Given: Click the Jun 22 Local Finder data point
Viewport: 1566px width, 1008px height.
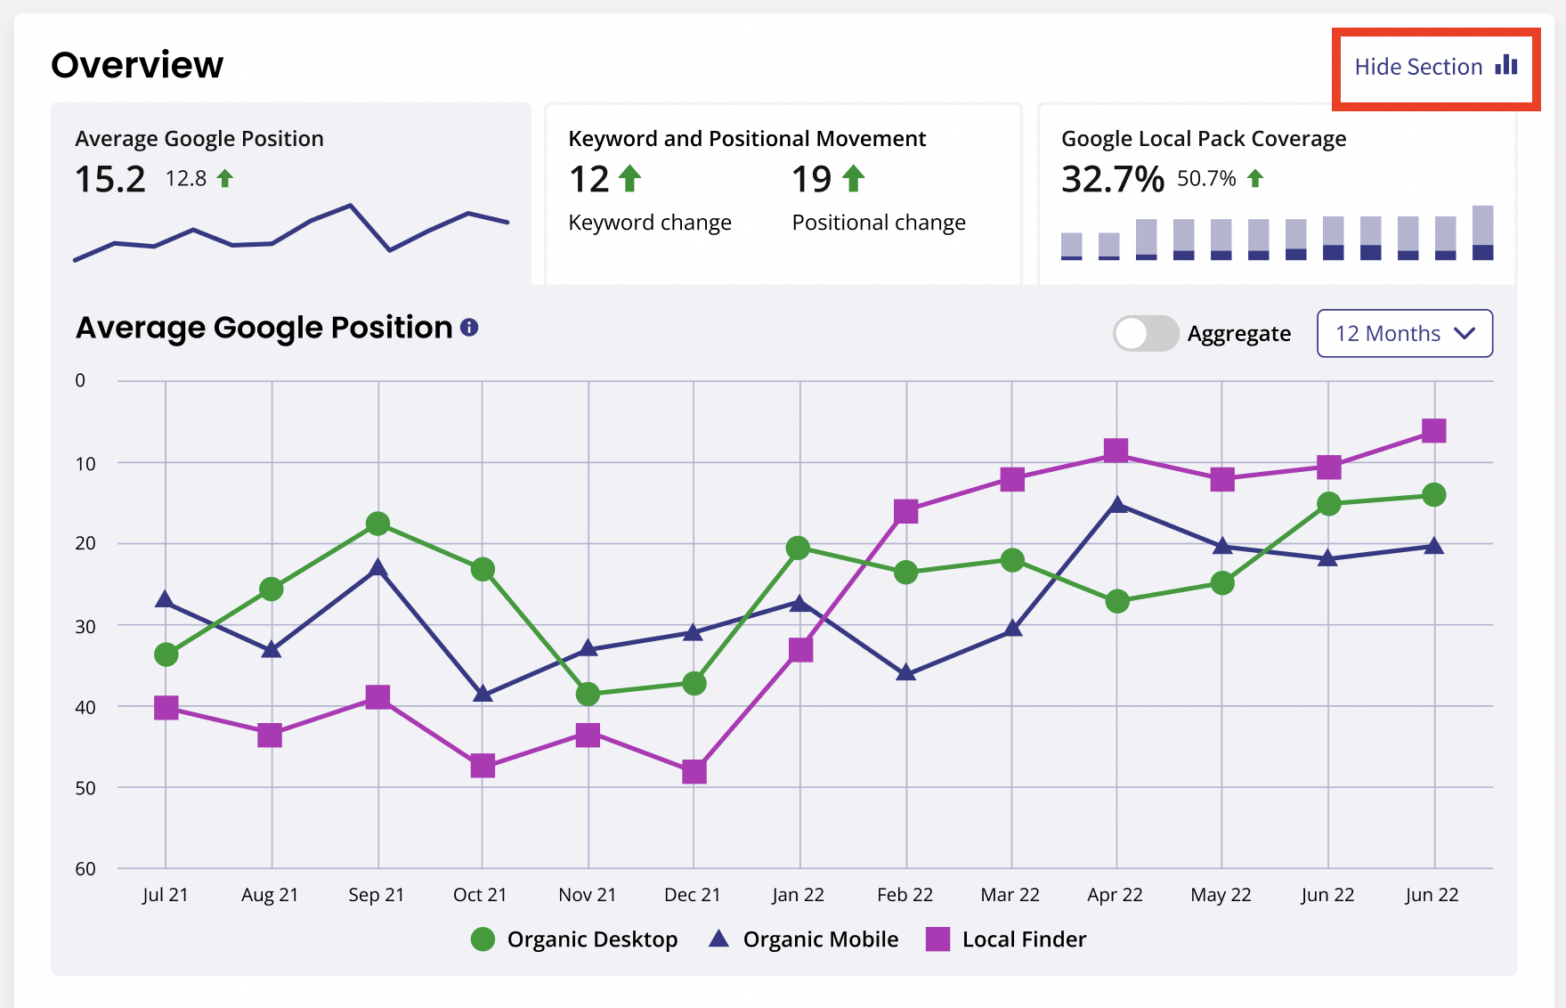Looking at the screenshot, I should click(x=1432, y=430).
